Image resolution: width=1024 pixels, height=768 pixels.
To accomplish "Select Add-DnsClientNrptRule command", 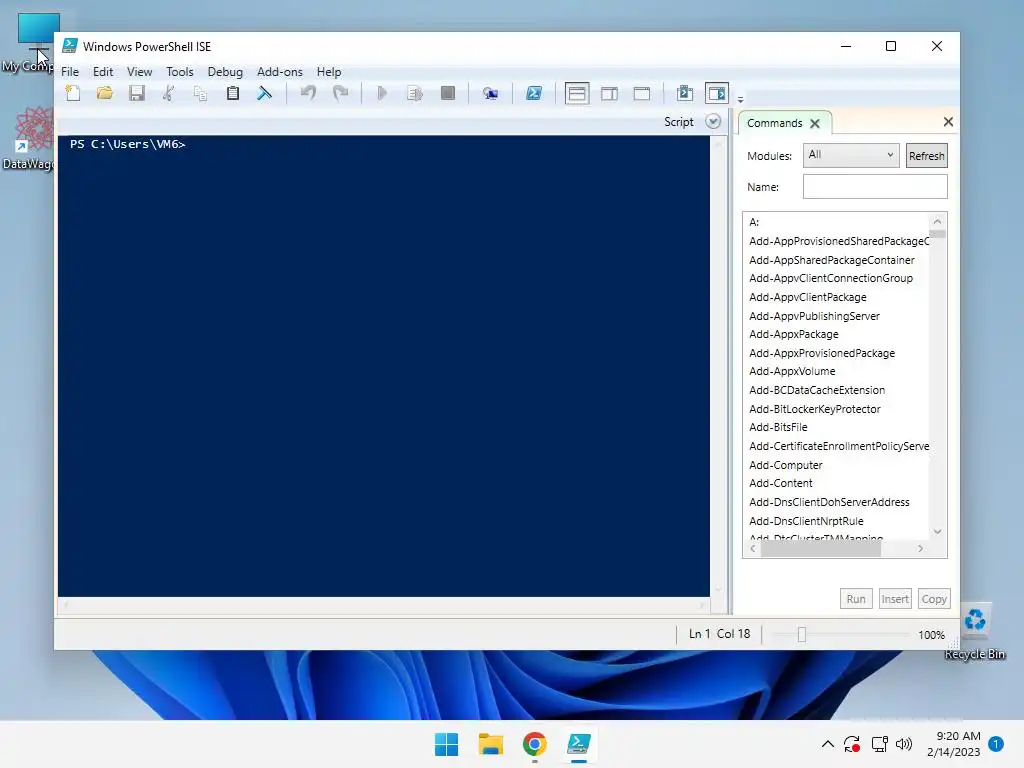I will (x=806, y=521).
